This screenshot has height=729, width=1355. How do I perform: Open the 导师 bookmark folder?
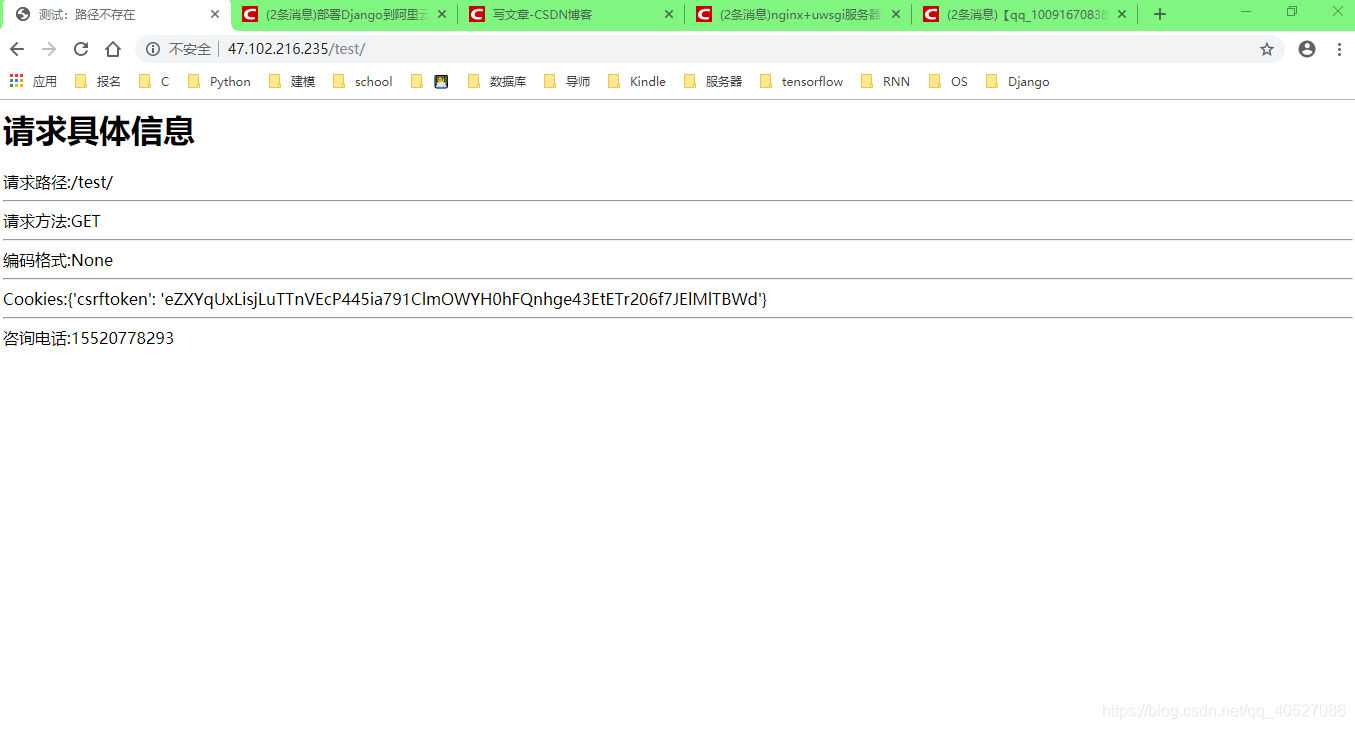[567, 81]
